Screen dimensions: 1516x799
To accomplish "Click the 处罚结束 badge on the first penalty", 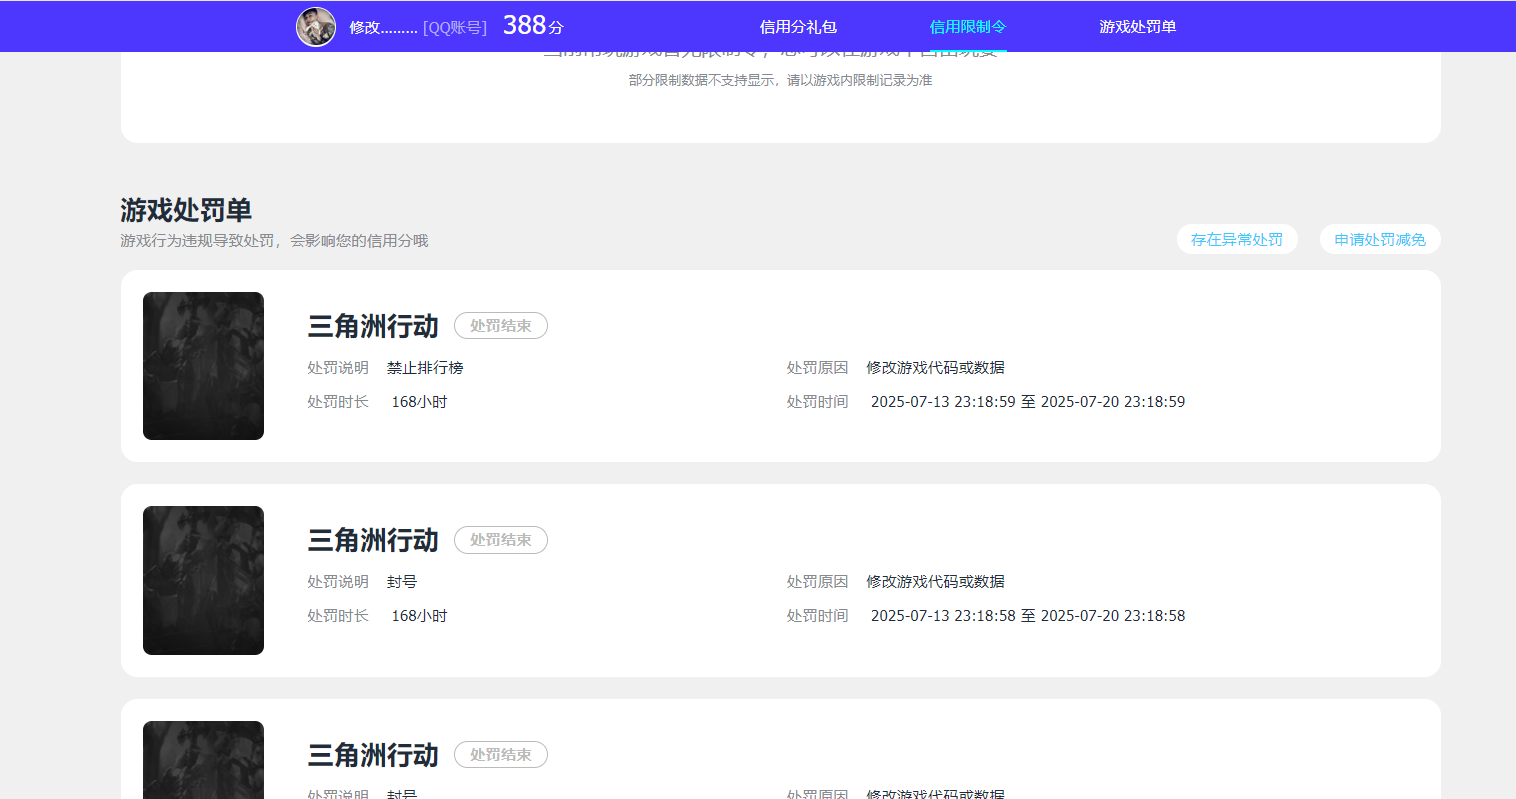I will coord(500,325).
